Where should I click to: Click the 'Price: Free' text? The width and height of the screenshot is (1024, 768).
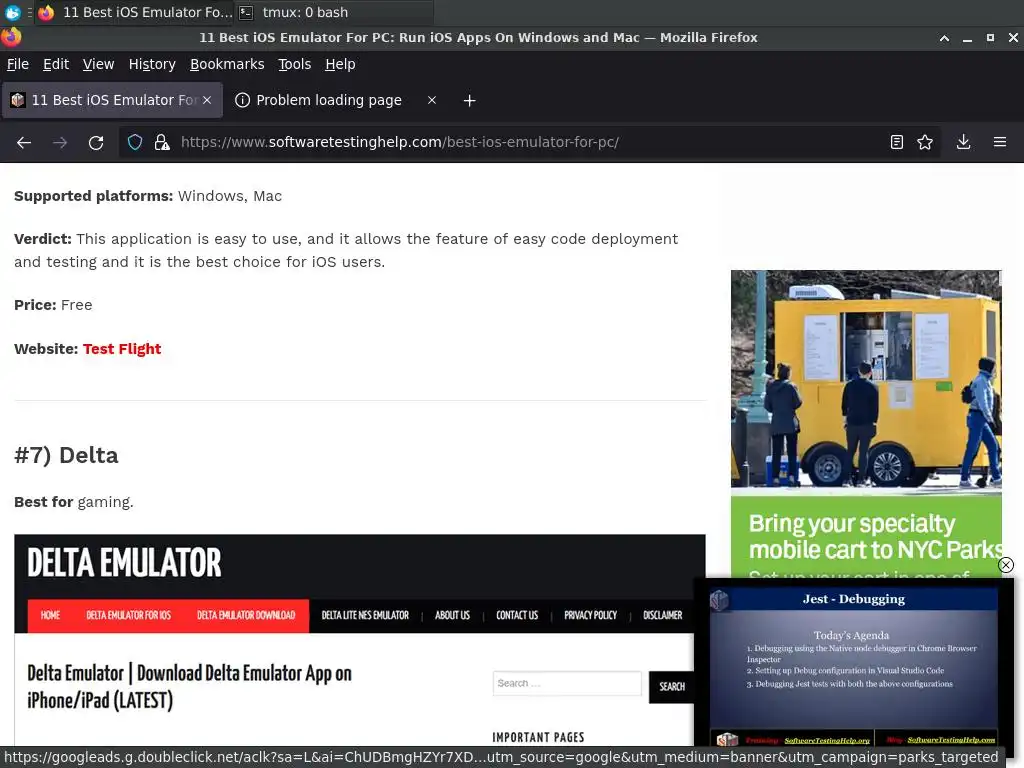(x=53, y=305)
